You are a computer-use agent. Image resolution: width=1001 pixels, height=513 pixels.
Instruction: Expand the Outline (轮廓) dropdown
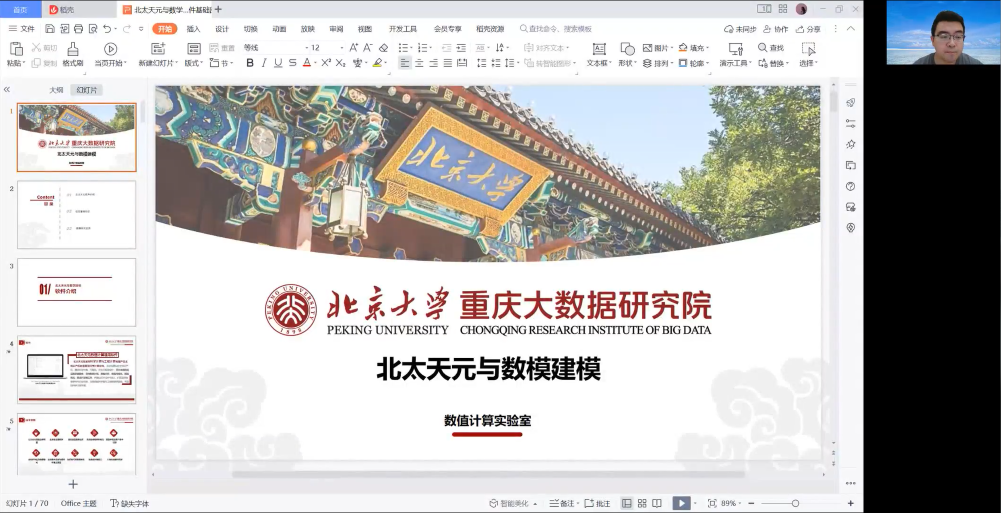(x=709, y=63)
